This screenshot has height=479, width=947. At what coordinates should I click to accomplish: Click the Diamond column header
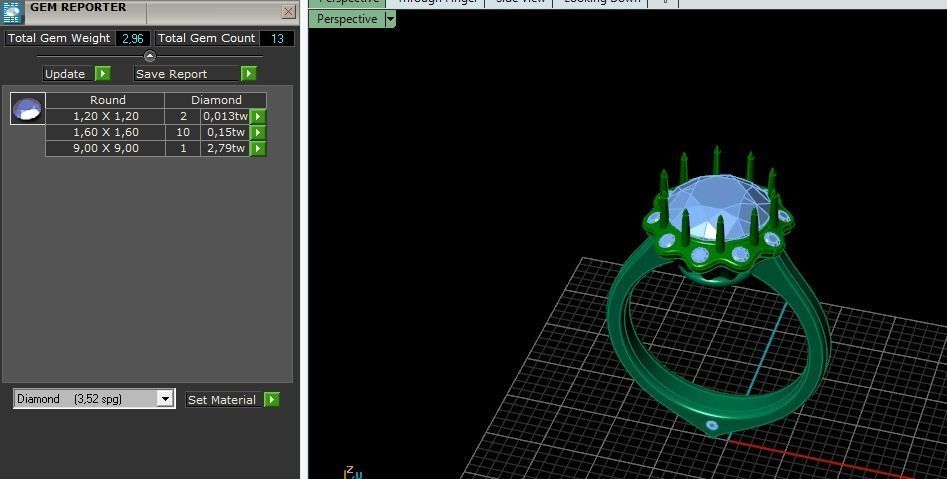216,100
